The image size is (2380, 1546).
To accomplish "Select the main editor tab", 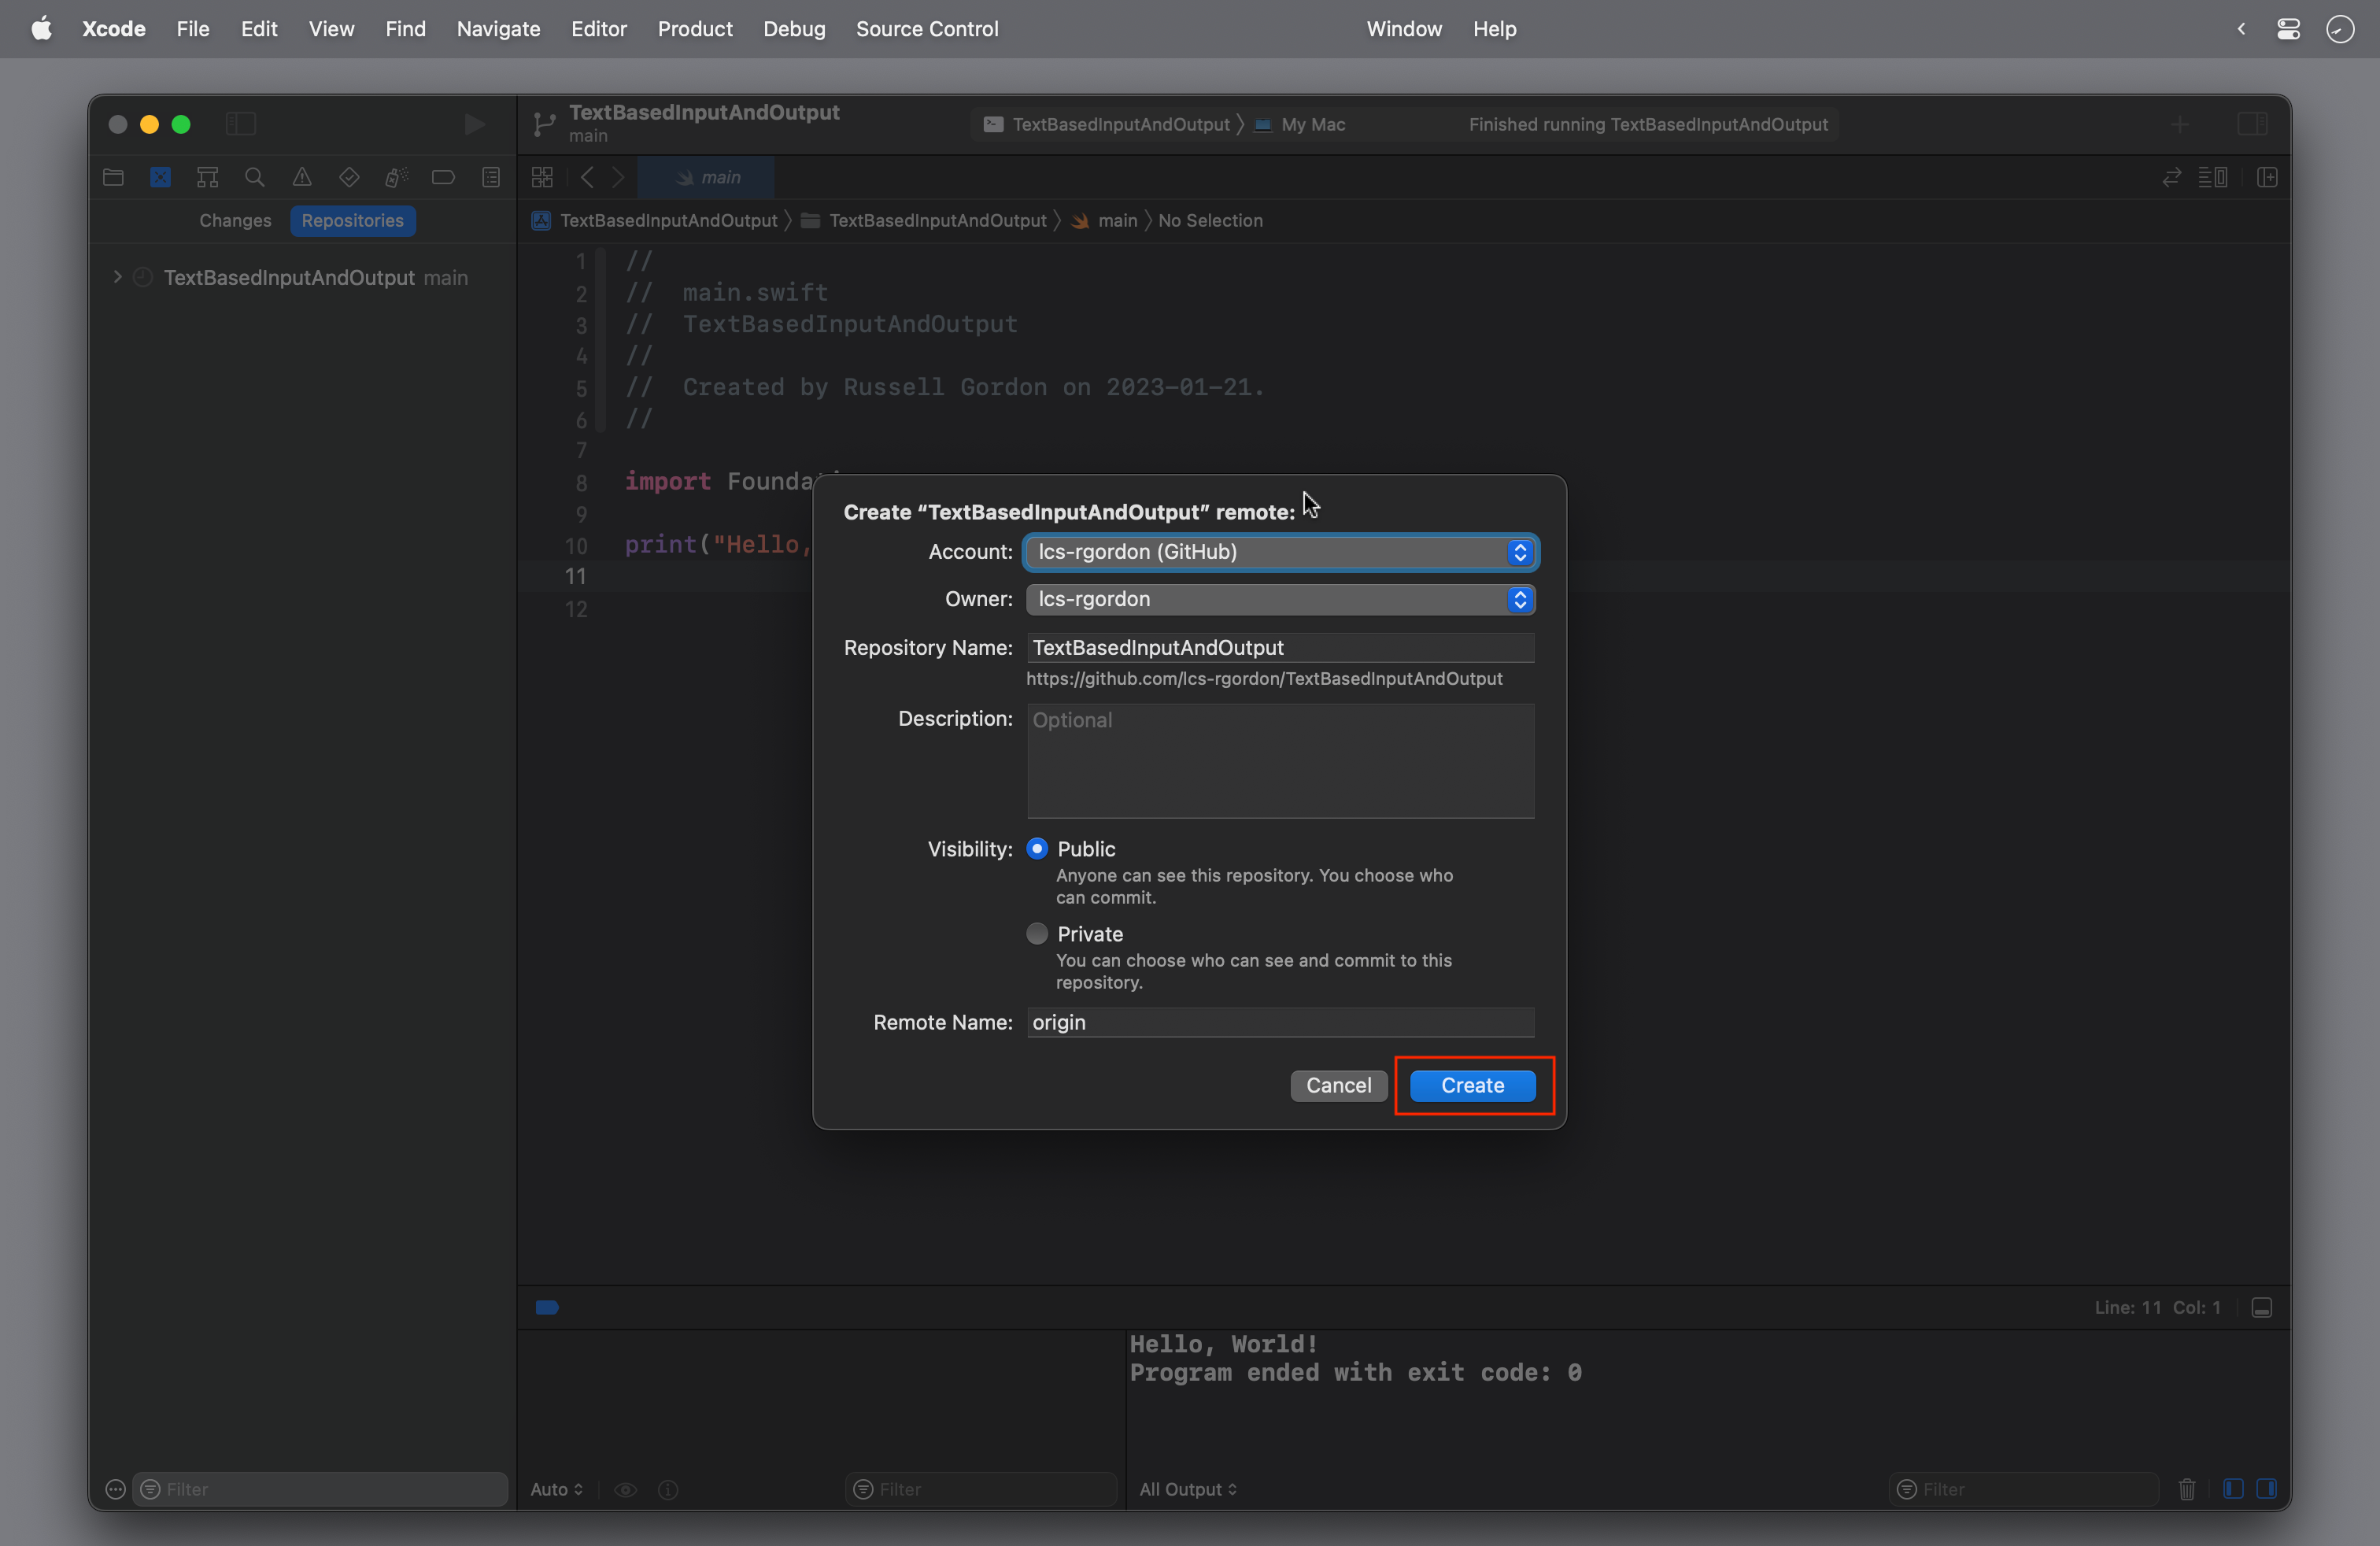I will click(706, 177).
